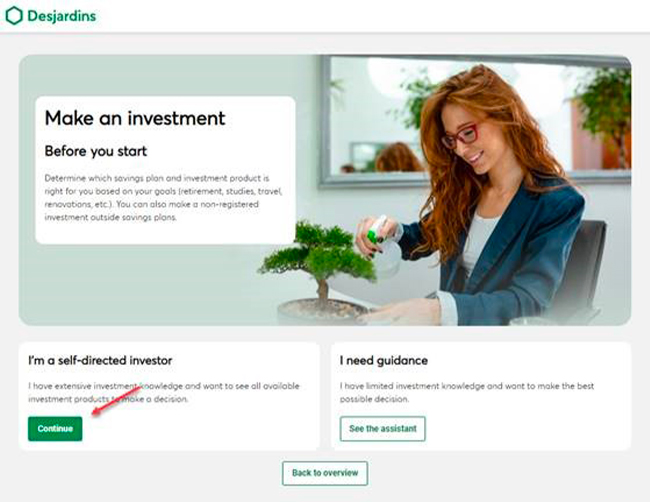Click the wall mirror in banner photo
This screenshot has width=650, height=502.
click(473, 122)
